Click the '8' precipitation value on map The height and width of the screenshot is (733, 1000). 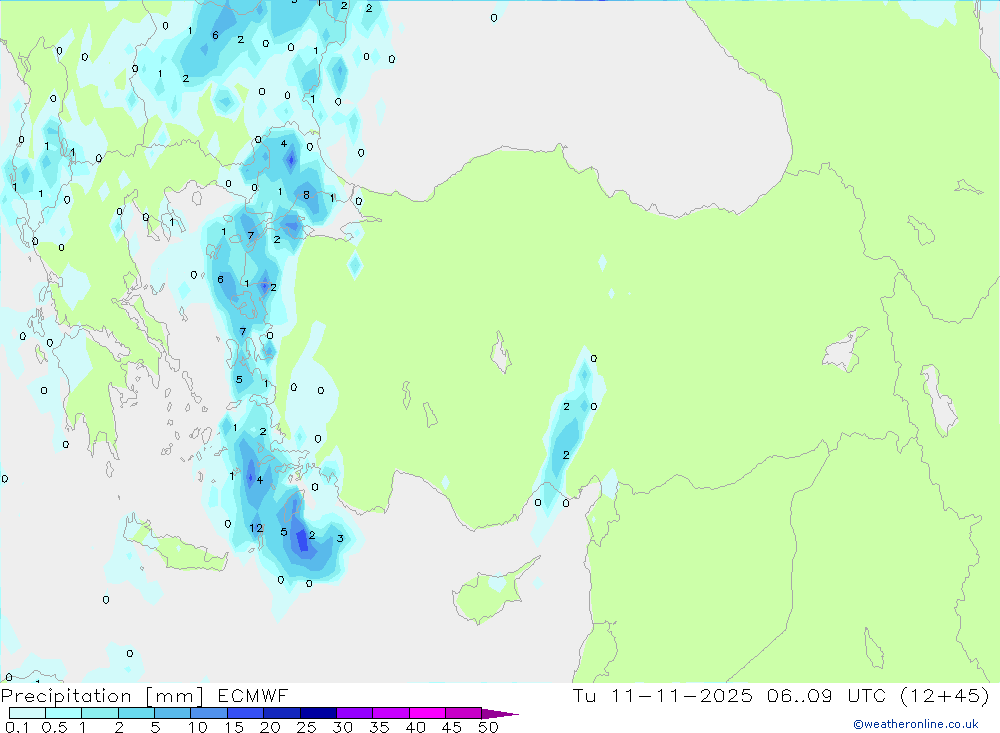tap(306, 195)
